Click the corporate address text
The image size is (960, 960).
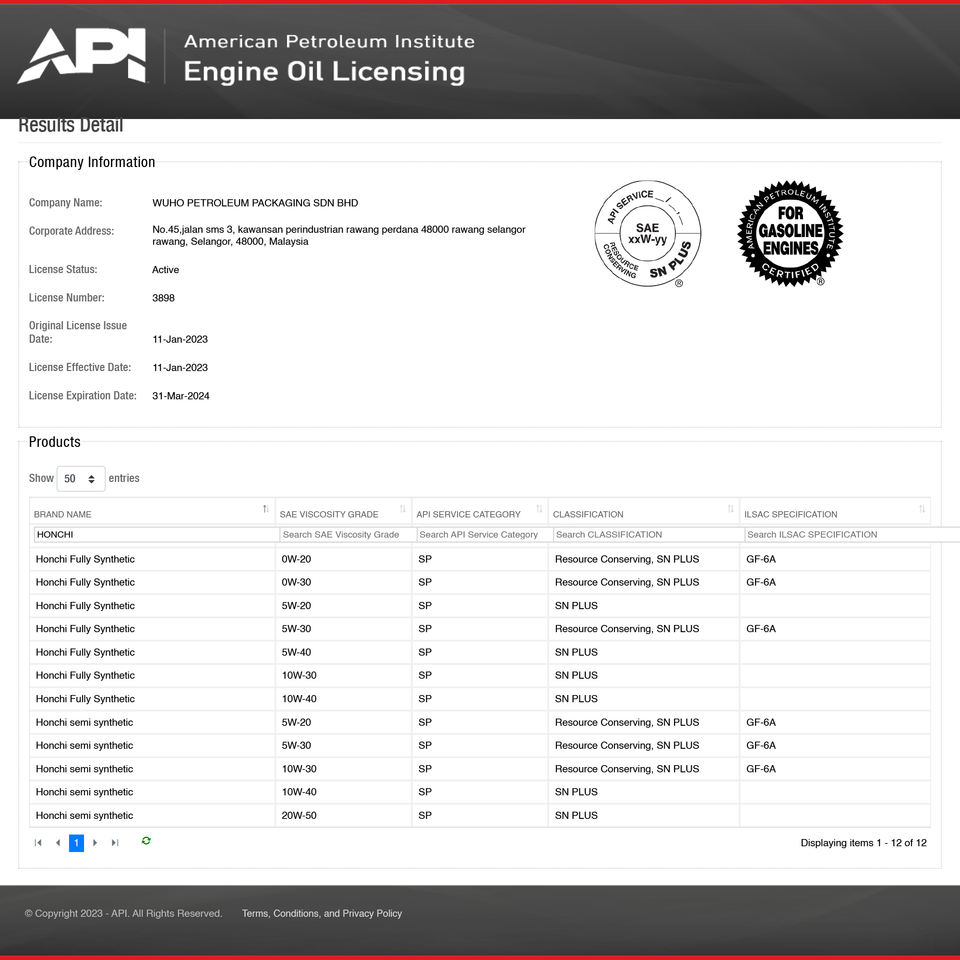[x=339, y=235]
